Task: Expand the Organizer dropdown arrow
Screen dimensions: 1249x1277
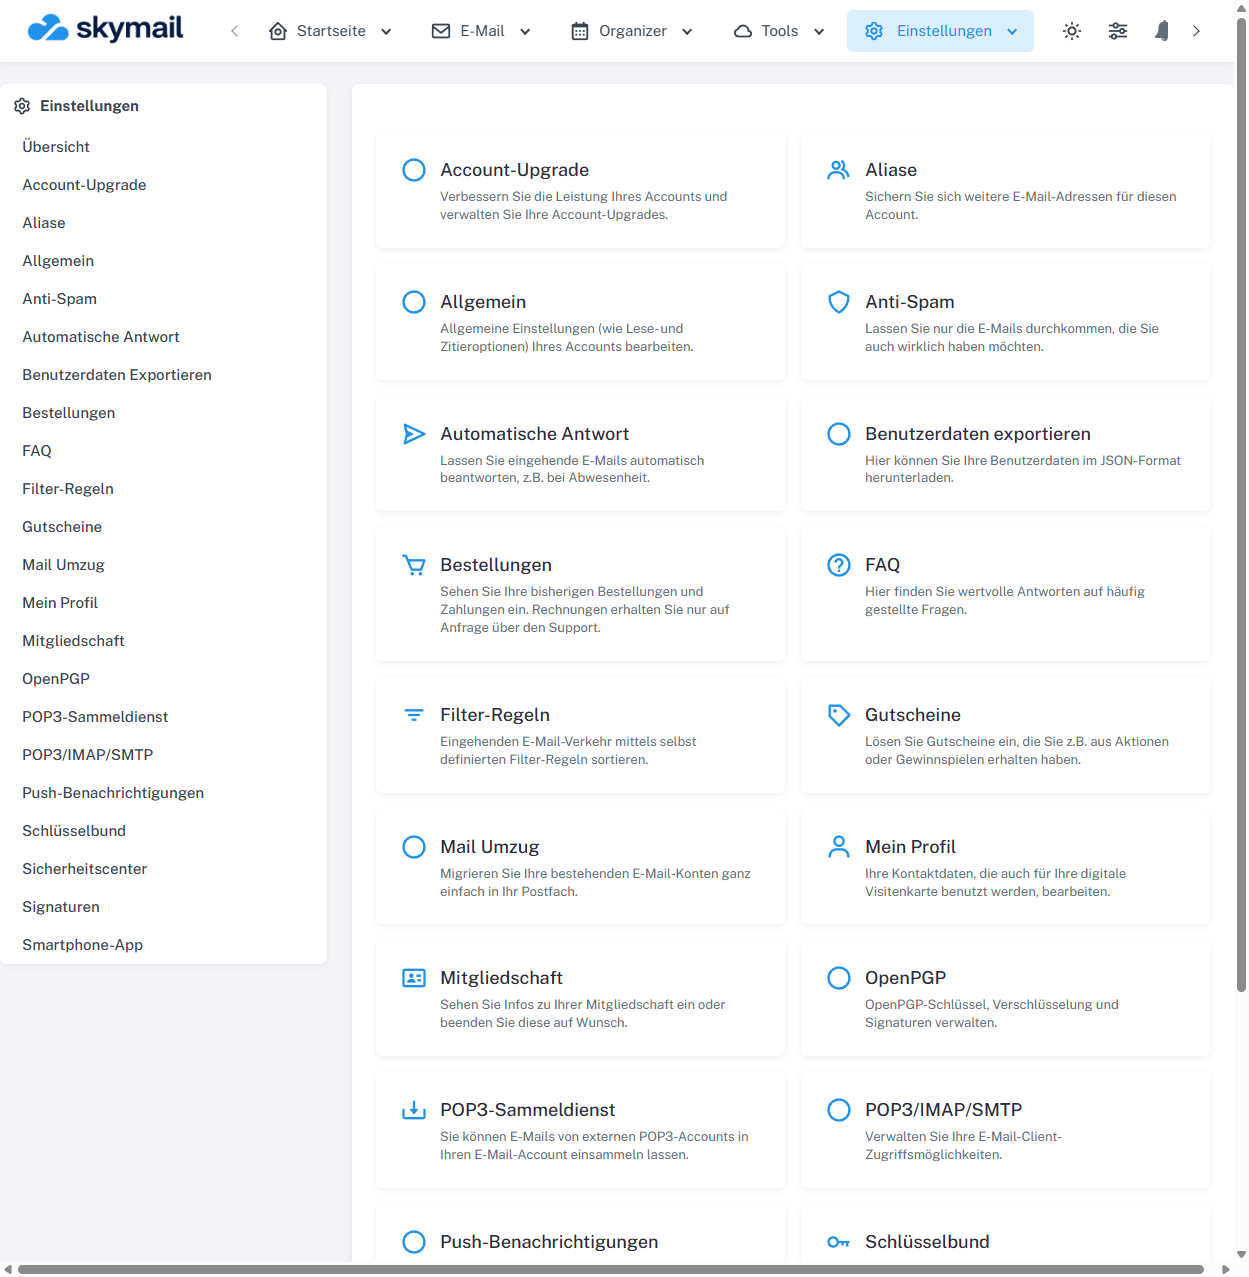Action: (x=687, y=32)
